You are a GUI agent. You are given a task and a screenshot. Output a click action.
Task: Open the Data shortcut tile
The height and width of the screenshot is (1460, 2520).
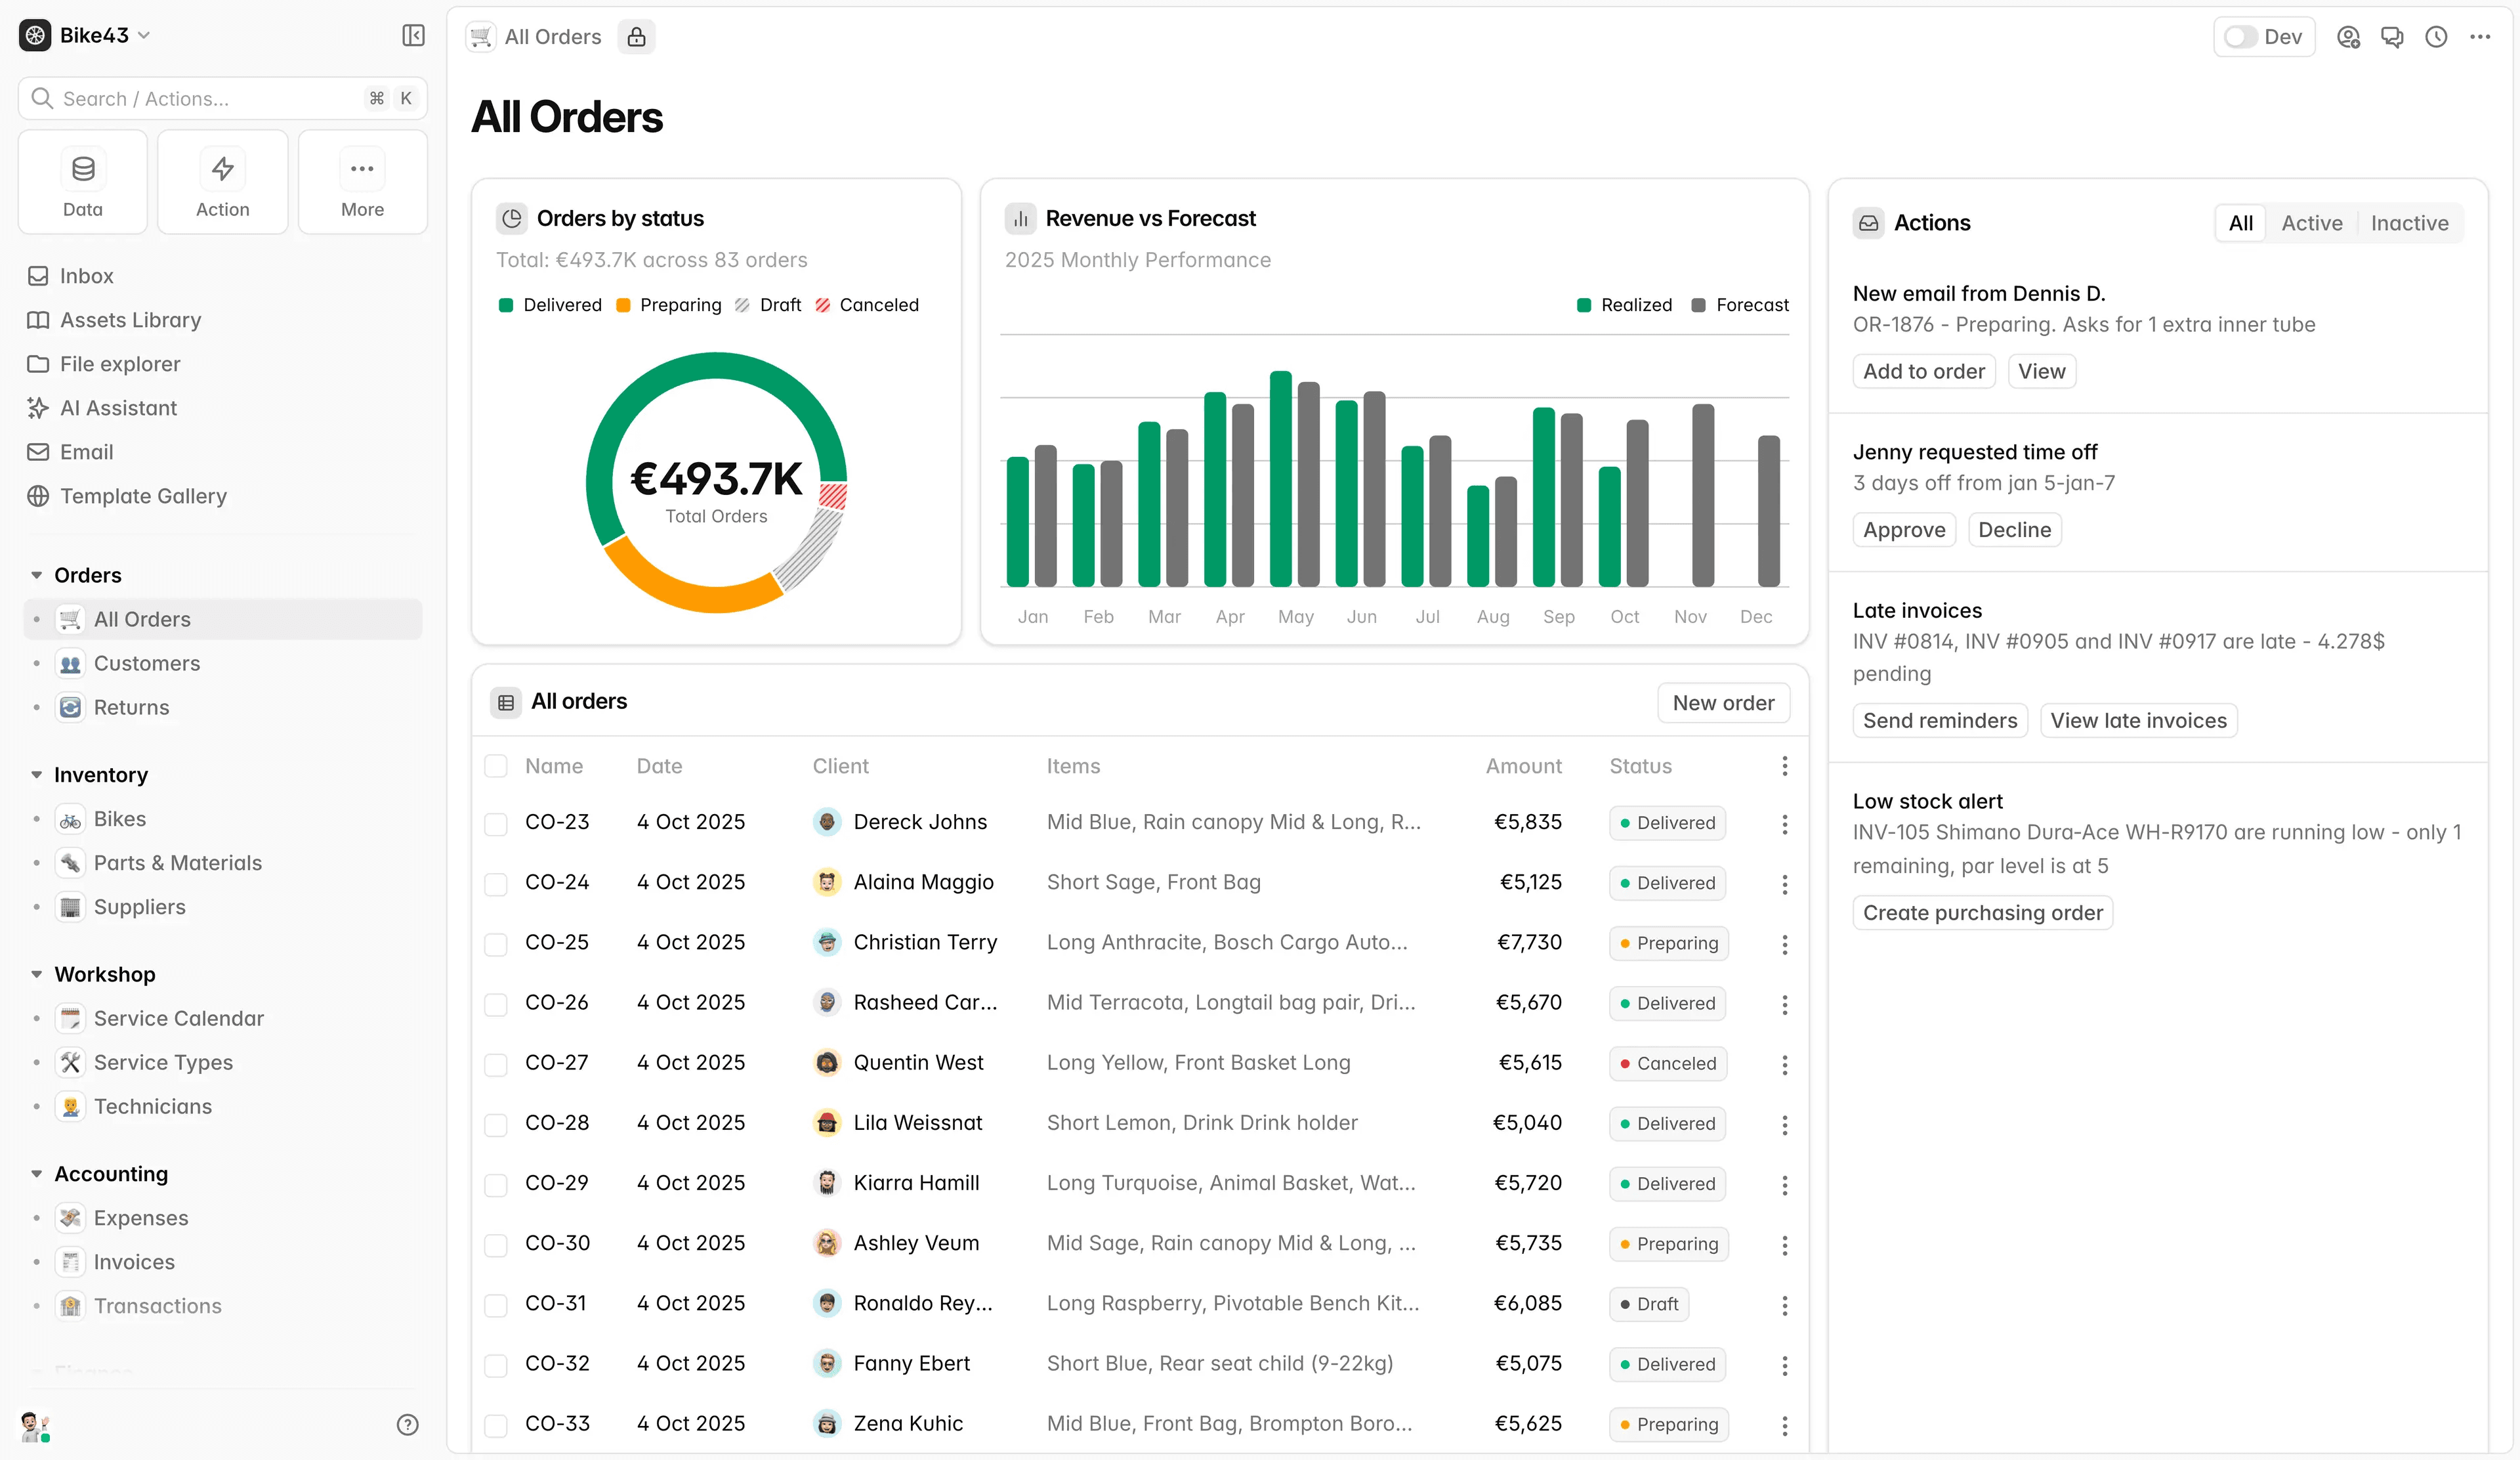pyautogui.click(x=83, y=182)
